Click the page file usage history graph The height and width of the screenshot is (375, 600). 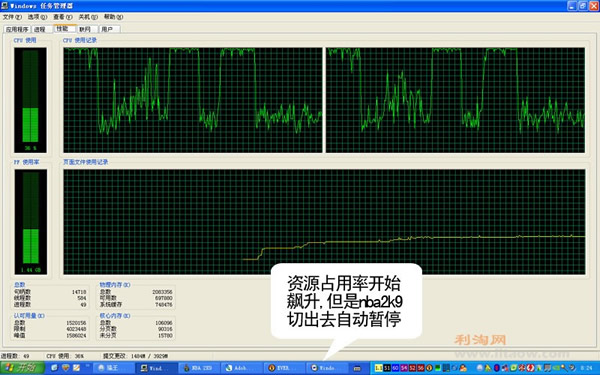tap(324, 222)
